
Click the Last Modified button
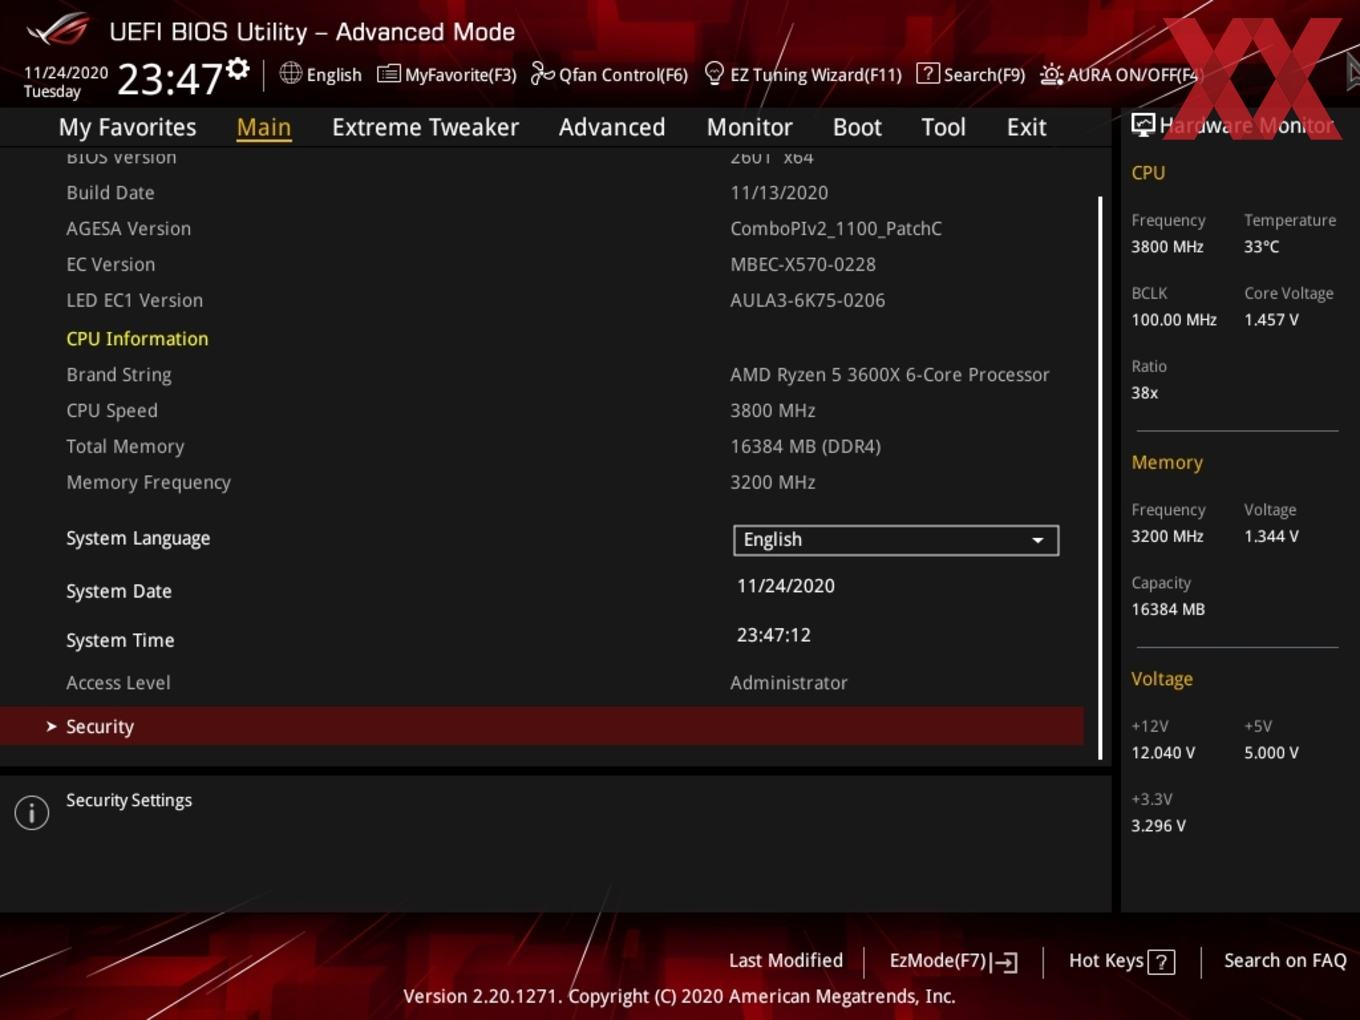[786, 960]
